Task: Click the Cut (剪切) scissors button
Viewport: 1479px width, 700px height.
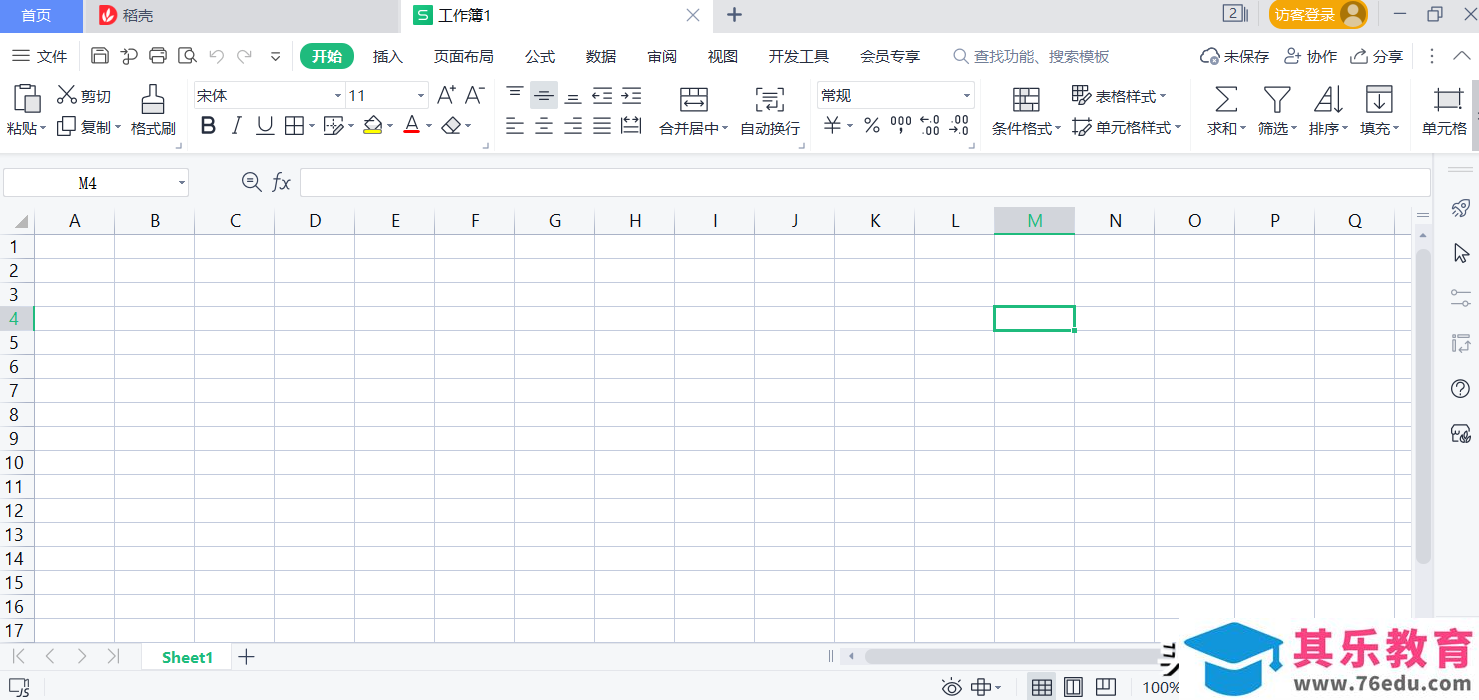Action: 84,96
